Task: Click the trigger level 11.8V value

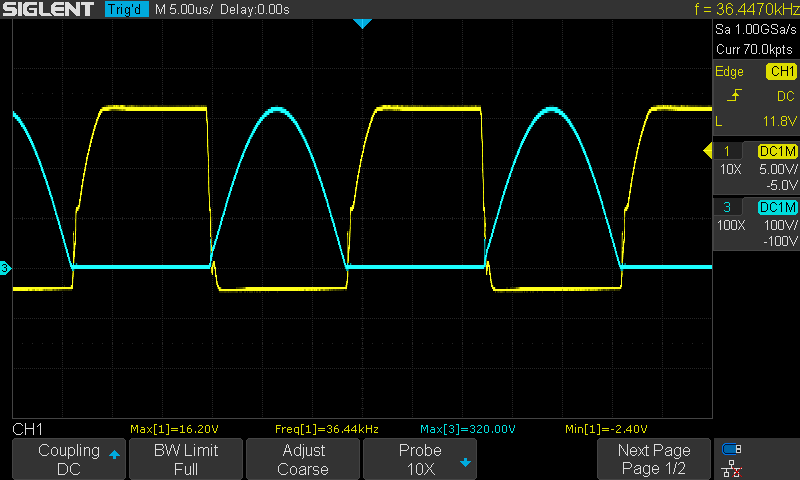Action: [779, 121]
